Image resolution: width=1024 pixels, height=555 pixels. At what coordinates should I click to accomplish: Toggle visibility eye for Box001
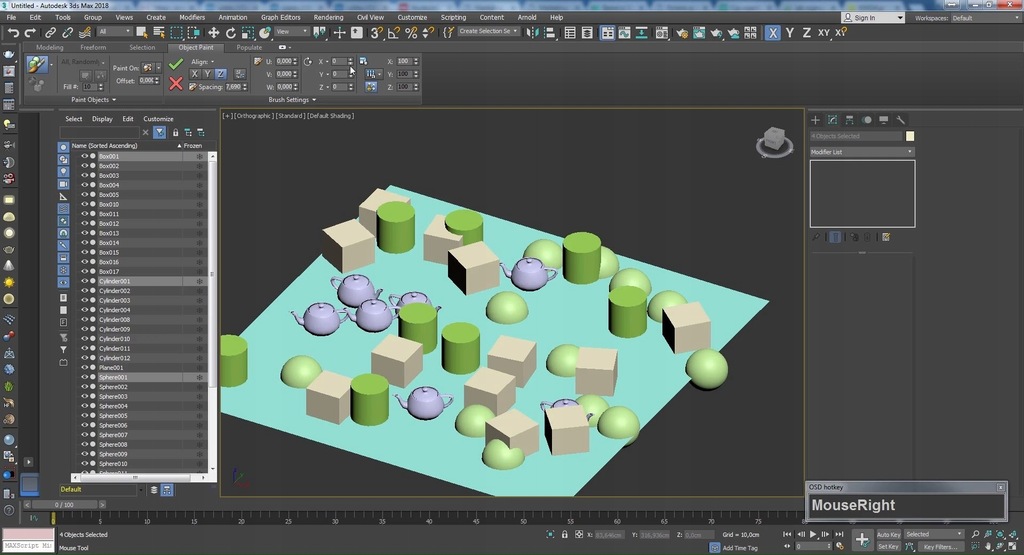[x=84, y=156]
